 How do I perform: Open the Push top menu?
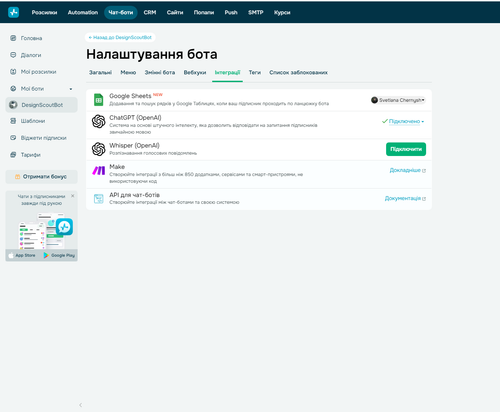click(231, 12)
